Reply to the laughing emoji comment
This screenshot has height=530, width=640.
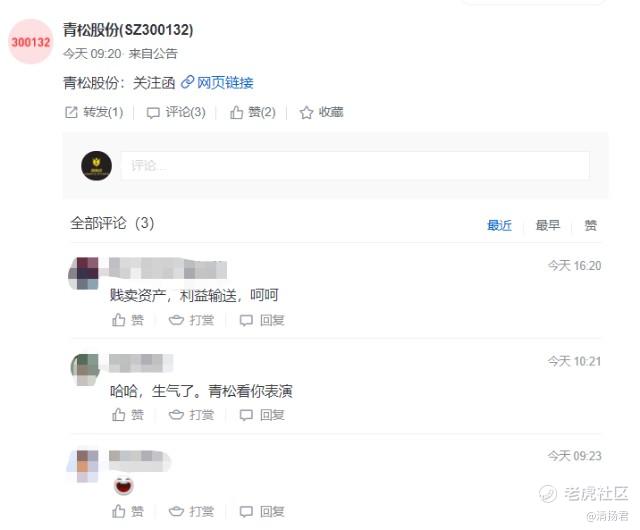262,511
